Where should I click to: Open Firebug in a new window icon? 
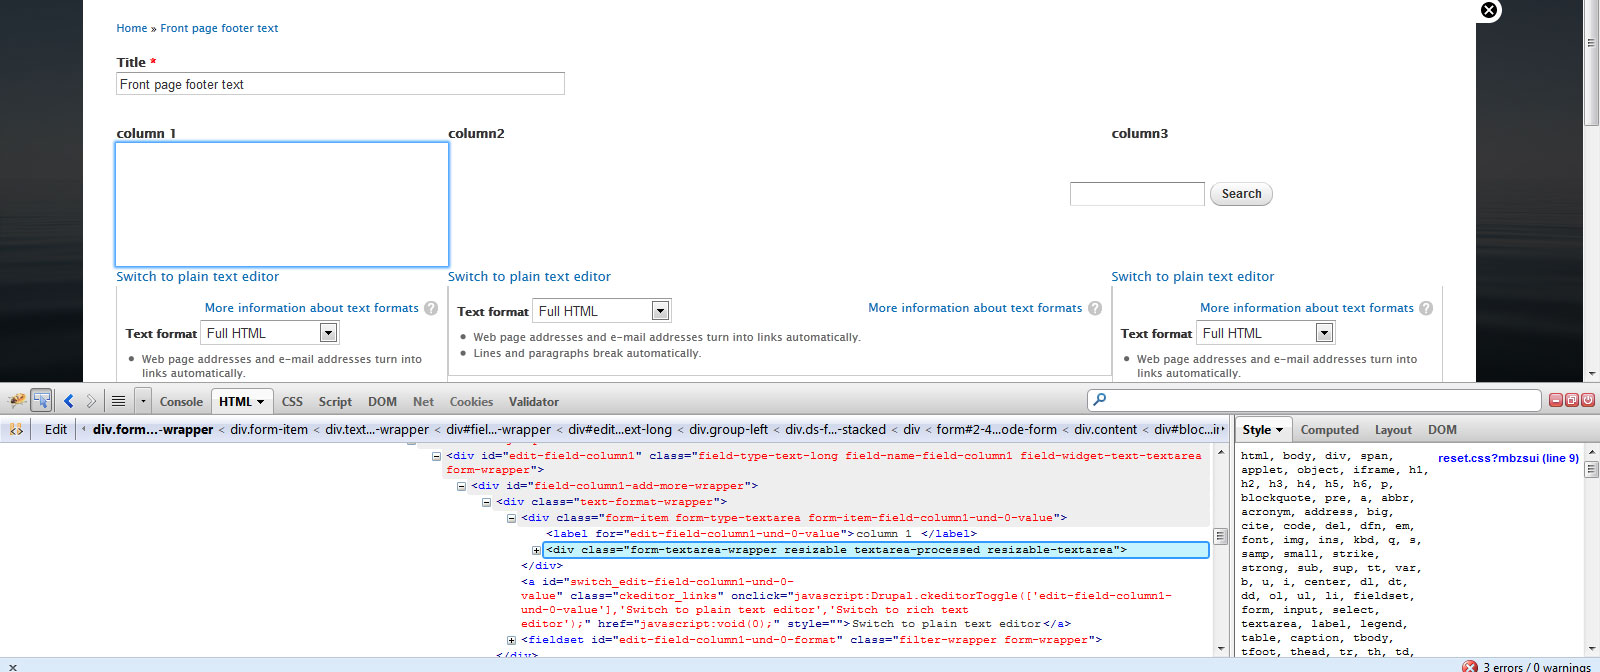pyautogui.click(x=1571, y=400)
